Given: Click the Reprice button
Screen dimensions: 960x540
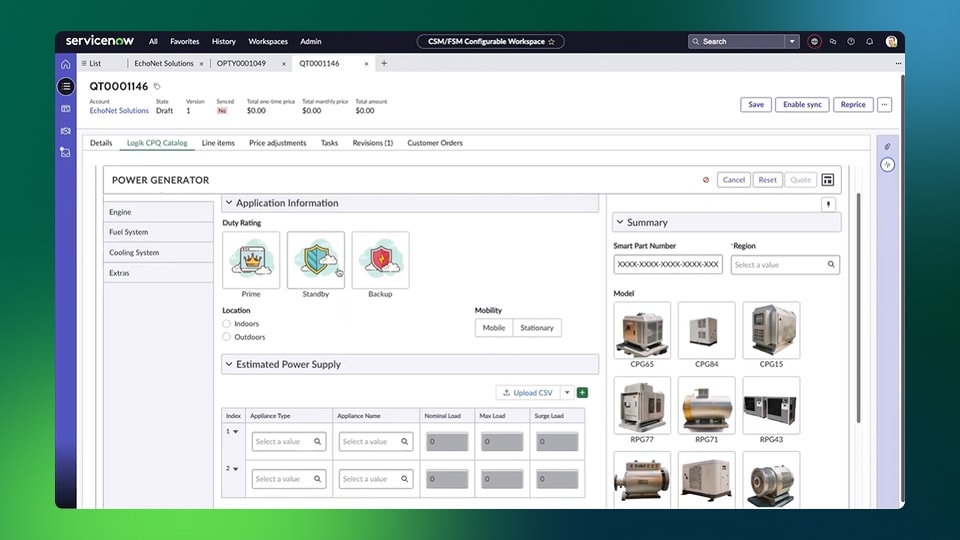Looking at the screenshot, I should click(x=853, y=105).
